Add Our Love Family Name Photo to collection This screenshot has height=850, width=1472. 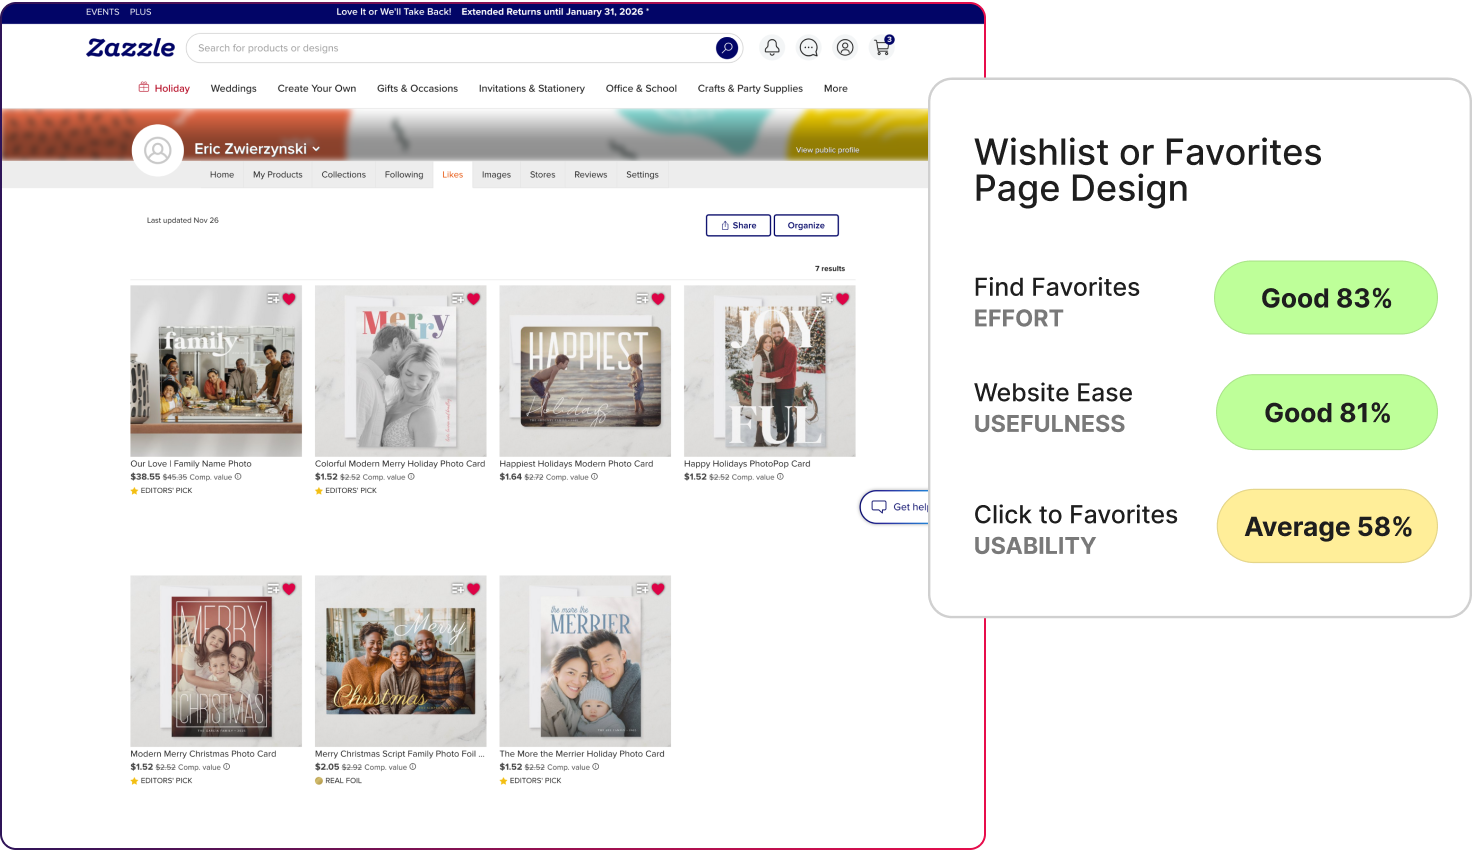pos(273,299)
